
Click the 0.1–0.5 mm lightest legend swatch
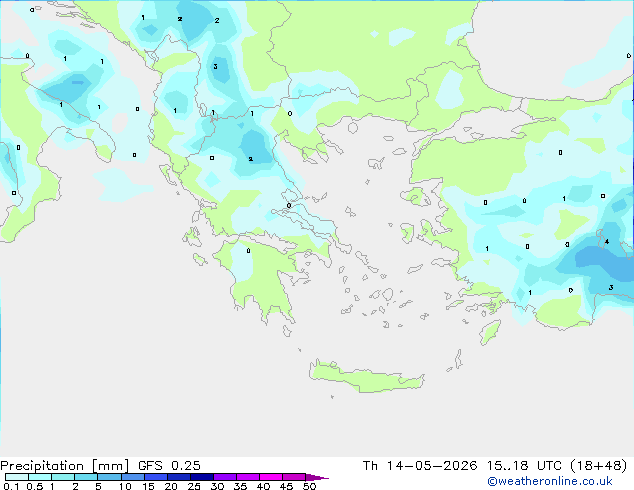[x=17, y=477]
